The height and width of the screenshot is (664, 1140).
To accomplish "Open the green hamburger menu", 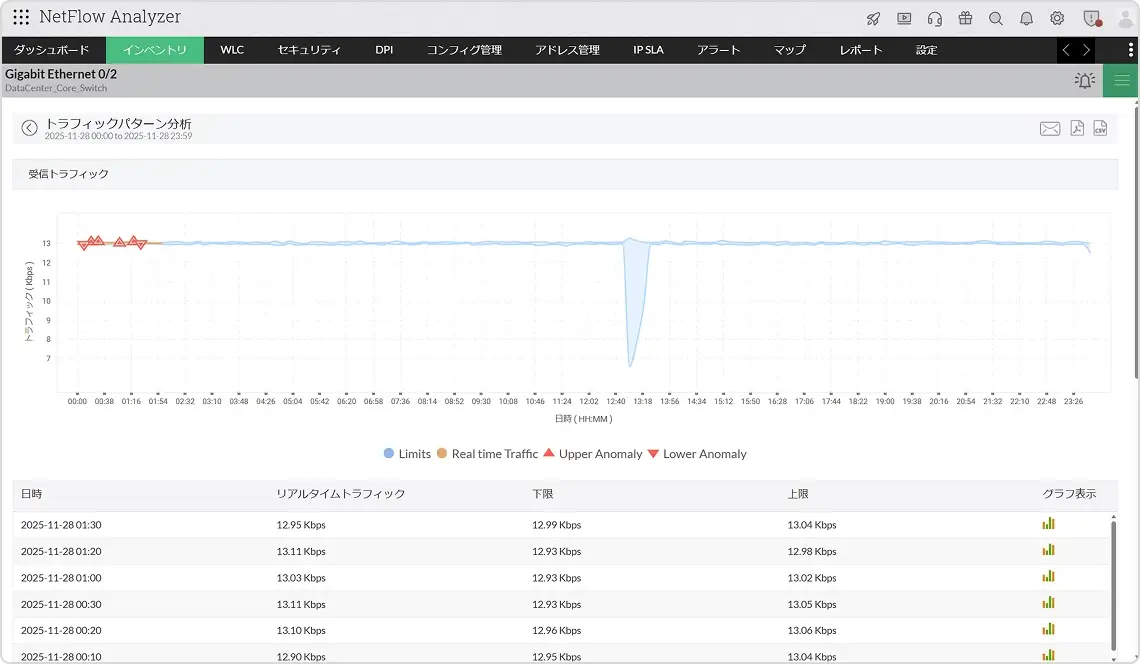I will tap(1122, 80).
